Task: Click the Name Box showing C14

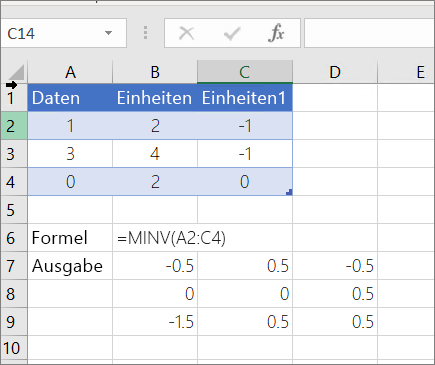Action: 63,33
